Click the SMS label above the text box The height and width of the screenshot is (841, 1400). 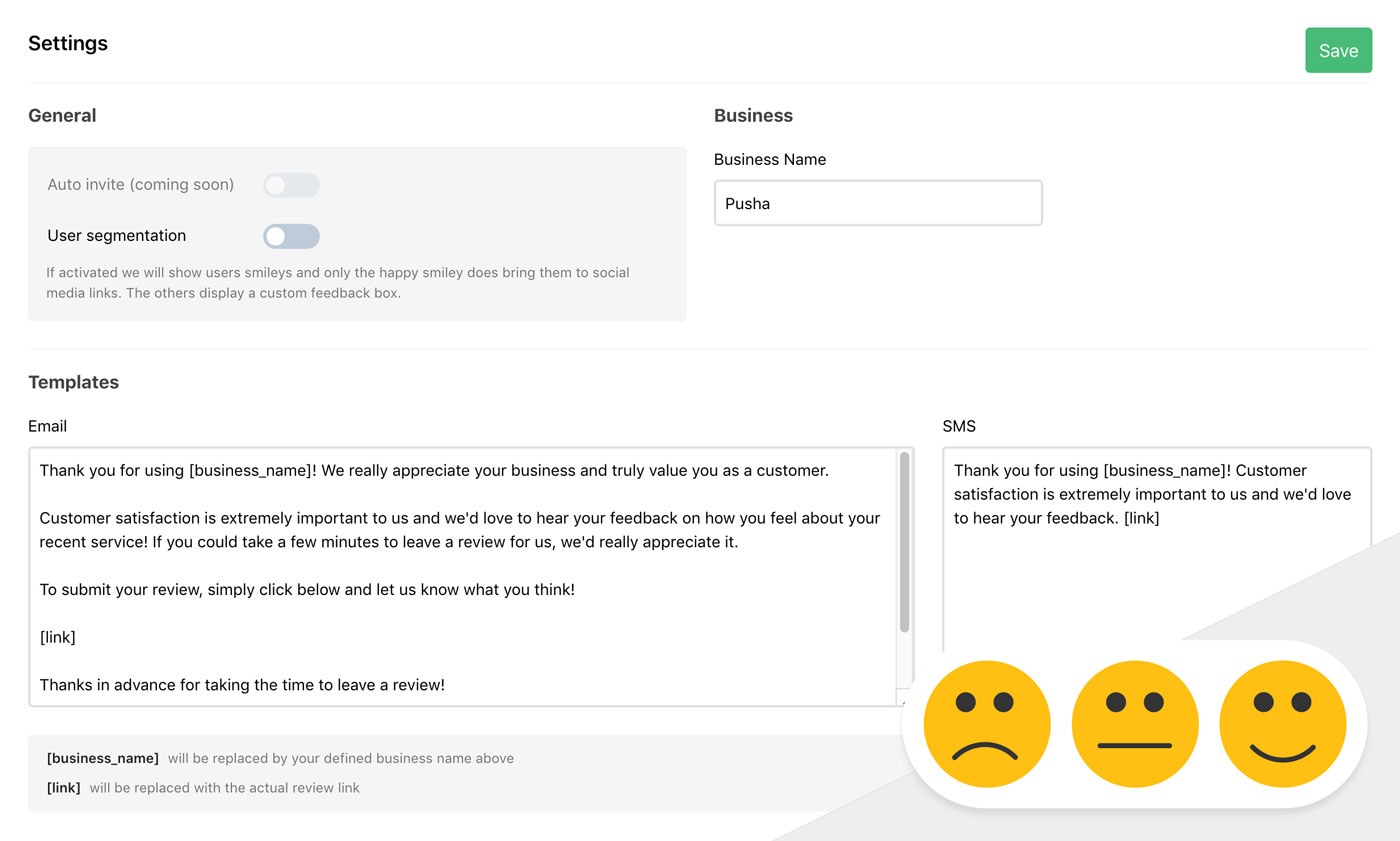click(958, 426)
